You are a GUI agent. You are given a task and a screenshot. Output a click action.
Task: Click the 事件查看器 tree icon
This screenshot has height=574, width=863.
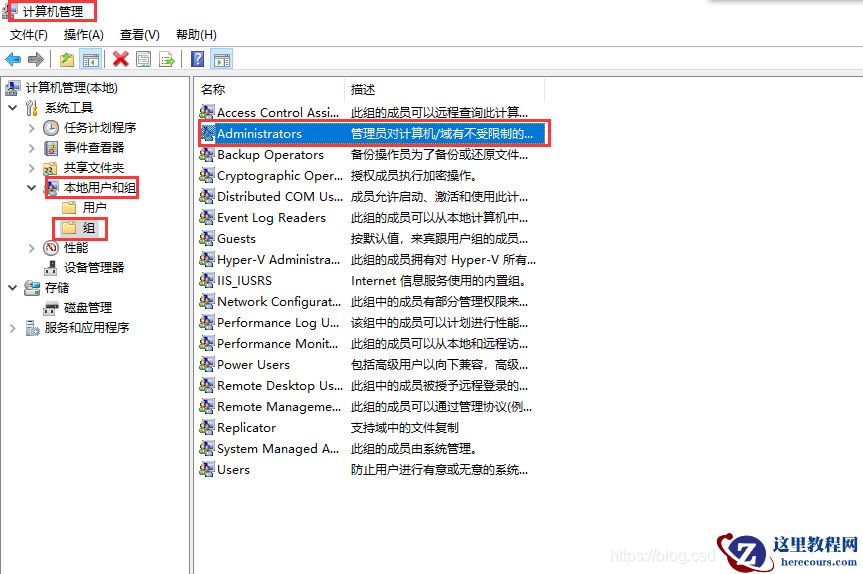click(x=51, y=147)
